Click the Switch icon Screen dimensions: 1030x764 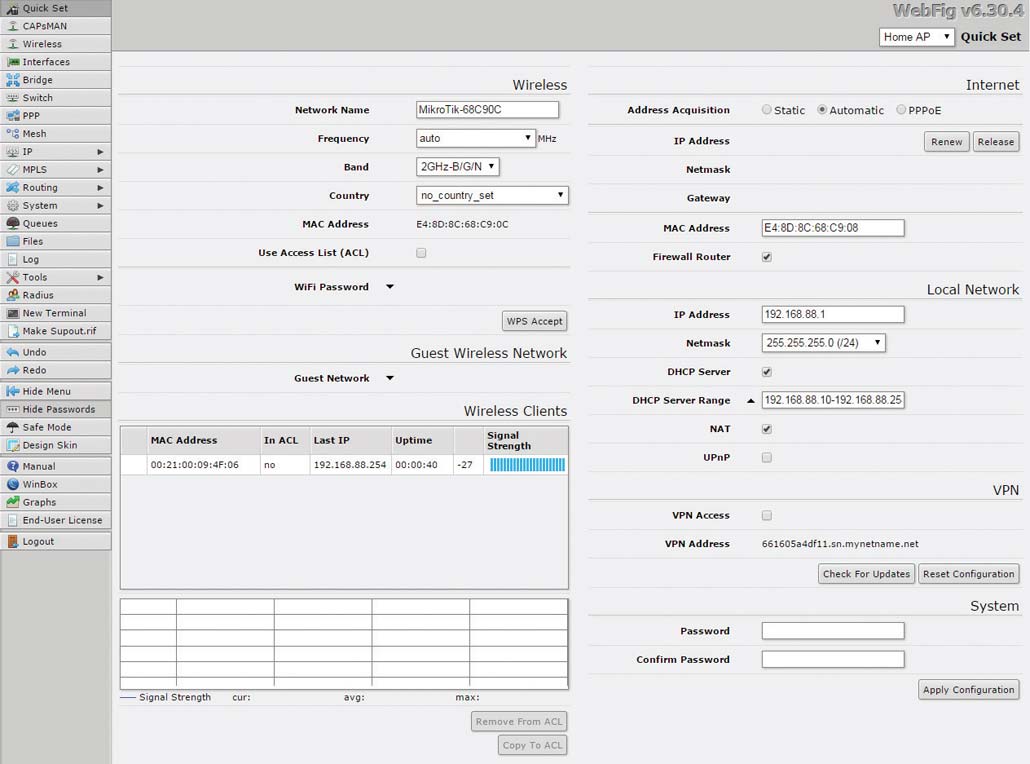click(x=12, y=98)
